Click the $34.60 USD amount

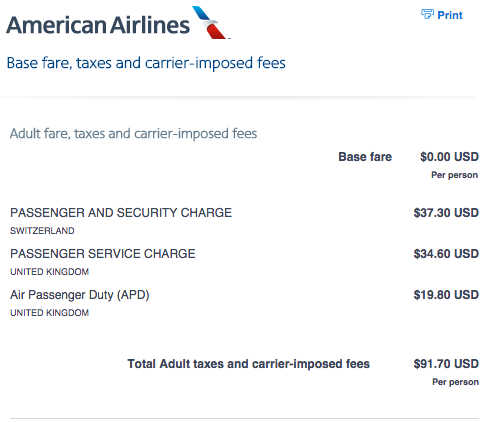446,254
